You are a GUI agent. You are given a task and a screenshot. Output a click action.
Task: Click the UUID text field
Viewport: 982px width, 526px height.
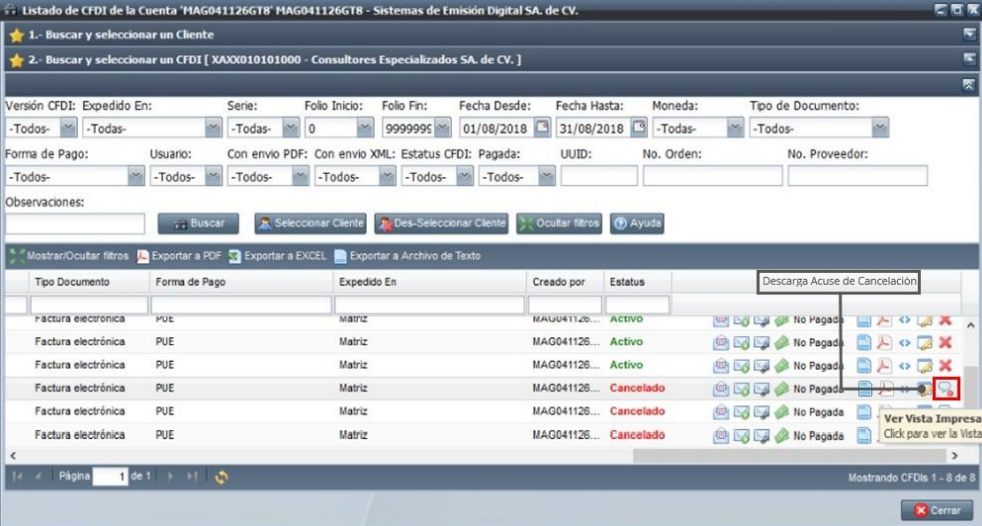596,176
